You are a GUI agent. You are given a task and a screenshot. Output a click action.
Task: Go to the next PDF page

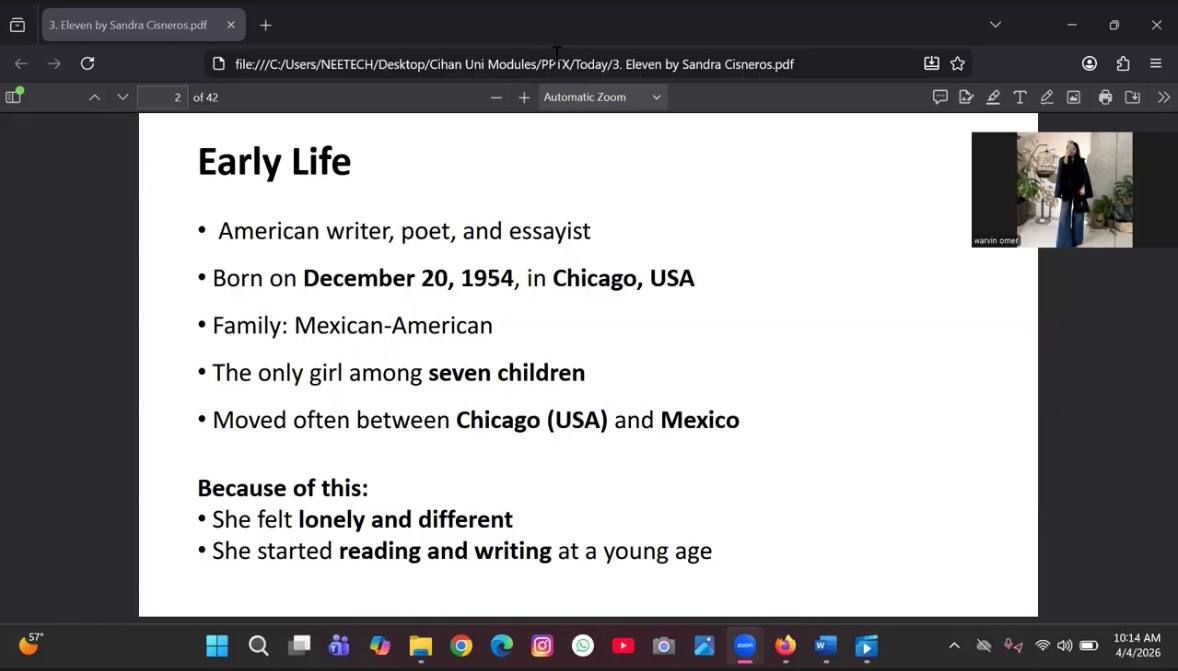point(123,97)
